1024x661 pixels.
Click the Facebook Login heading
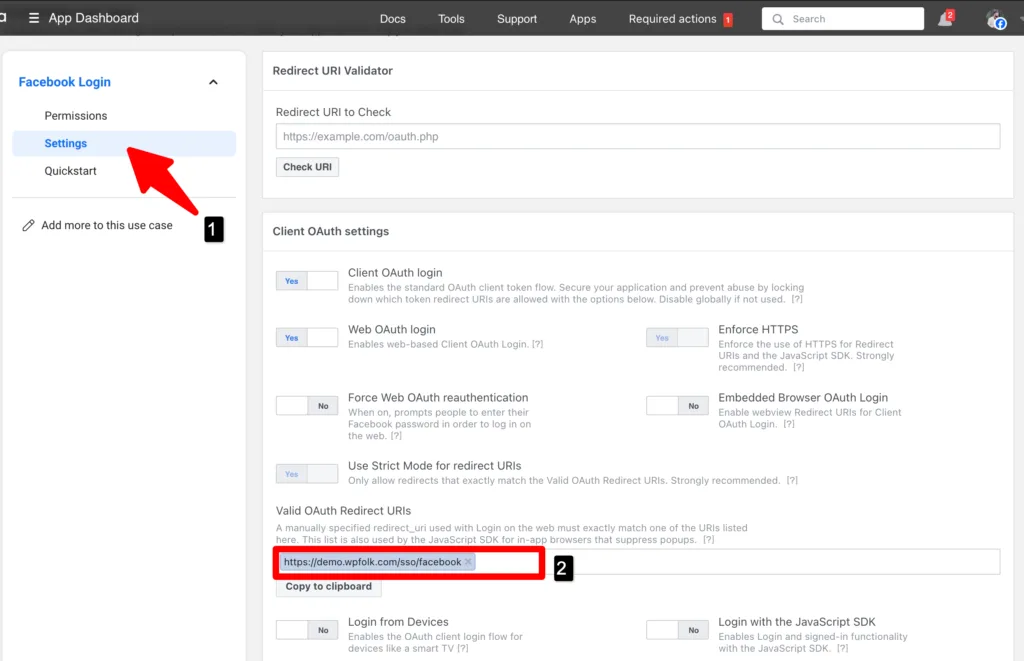[x=65, y=82]
